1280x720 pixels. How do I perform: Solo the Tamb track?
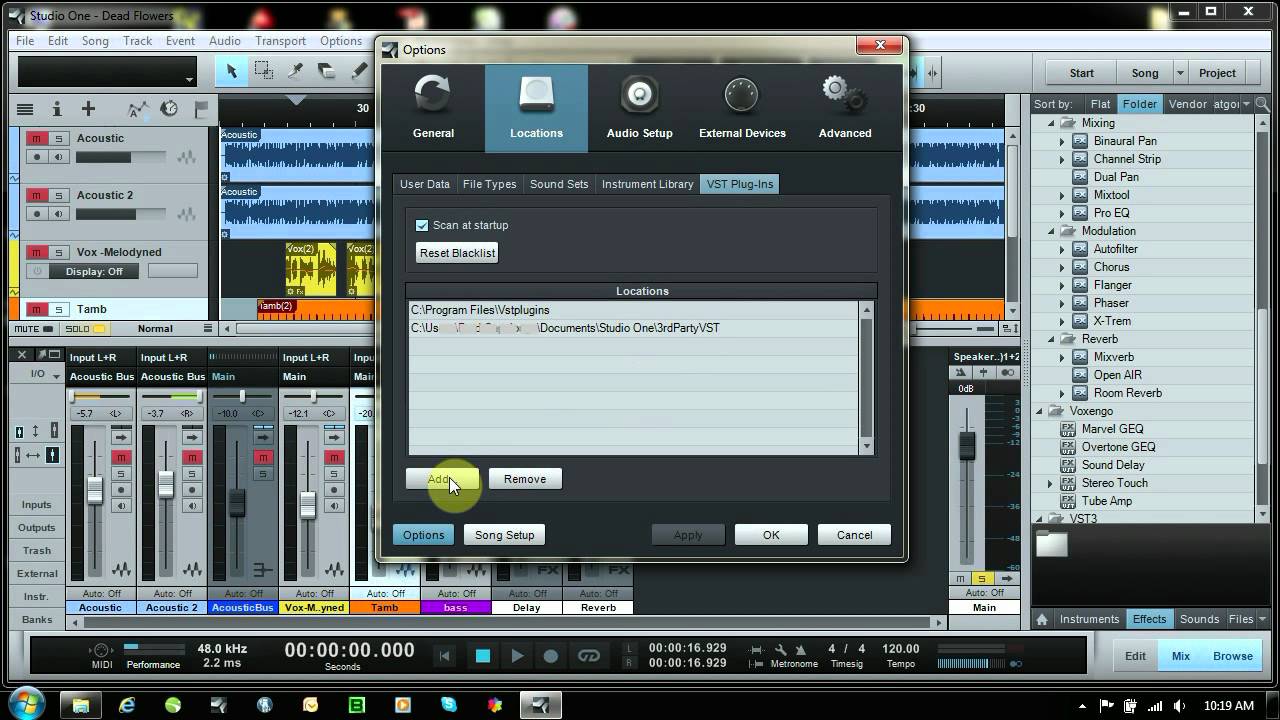pos(58,309)
